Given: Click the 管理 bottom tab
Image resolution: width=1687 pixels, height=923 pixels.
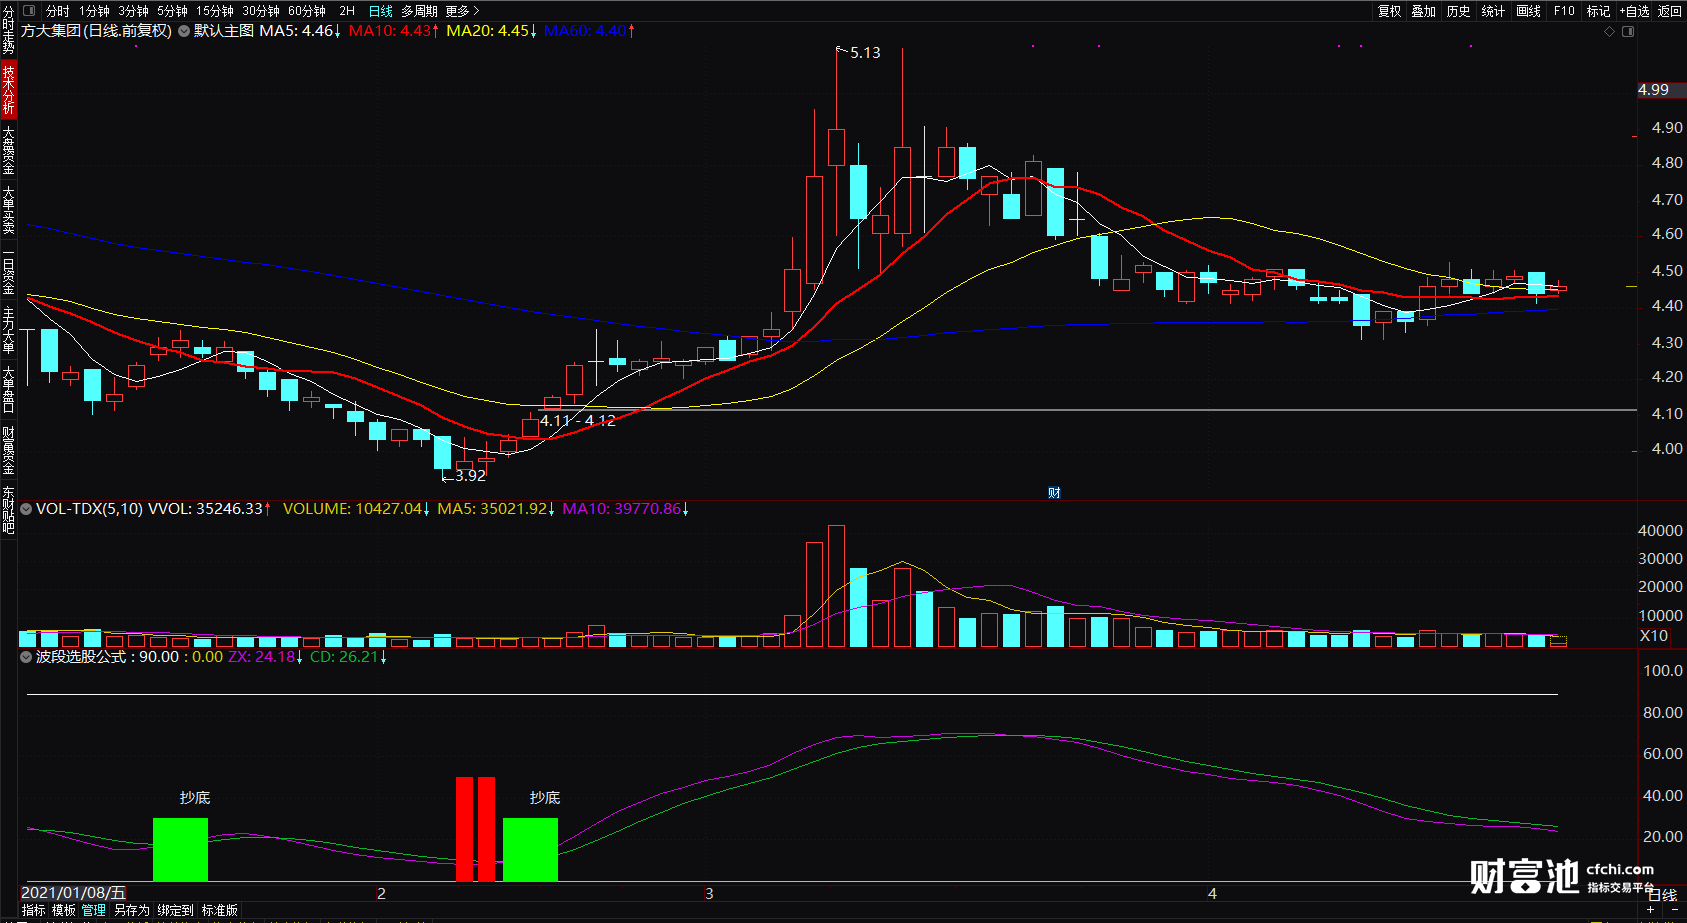Looking at the screenshot, I should click(x=94, y=910).
